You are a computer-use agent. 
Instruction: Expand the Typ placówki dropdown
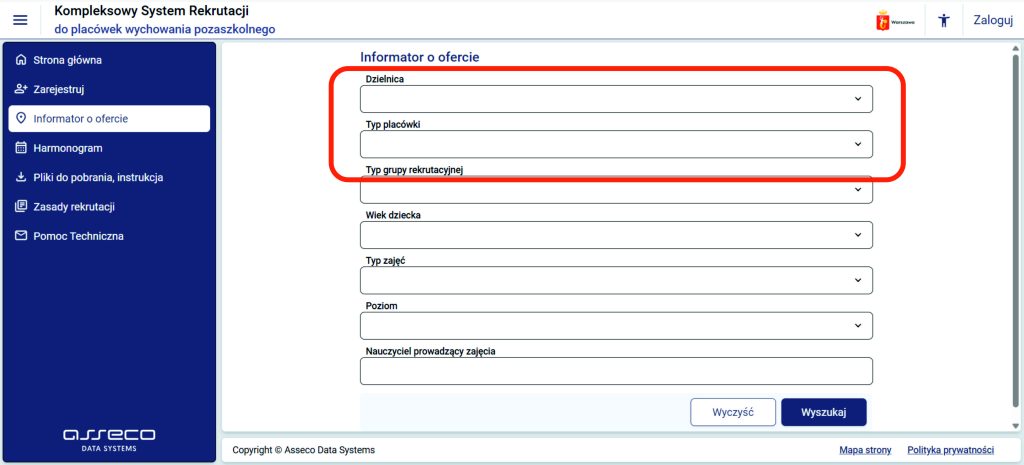pos(616,144)
